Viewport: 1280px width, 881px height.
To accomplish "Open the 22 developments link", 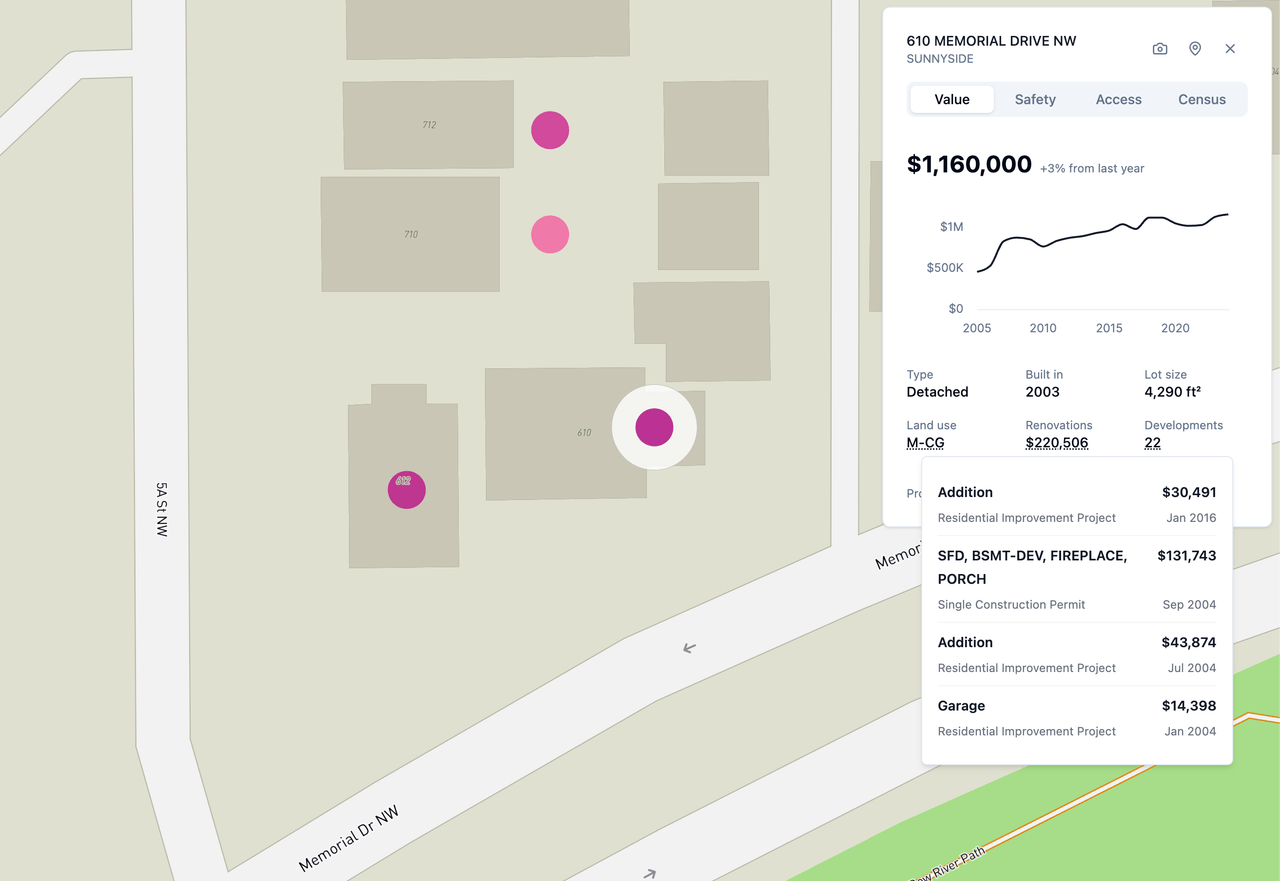I will coord(1152,442).
